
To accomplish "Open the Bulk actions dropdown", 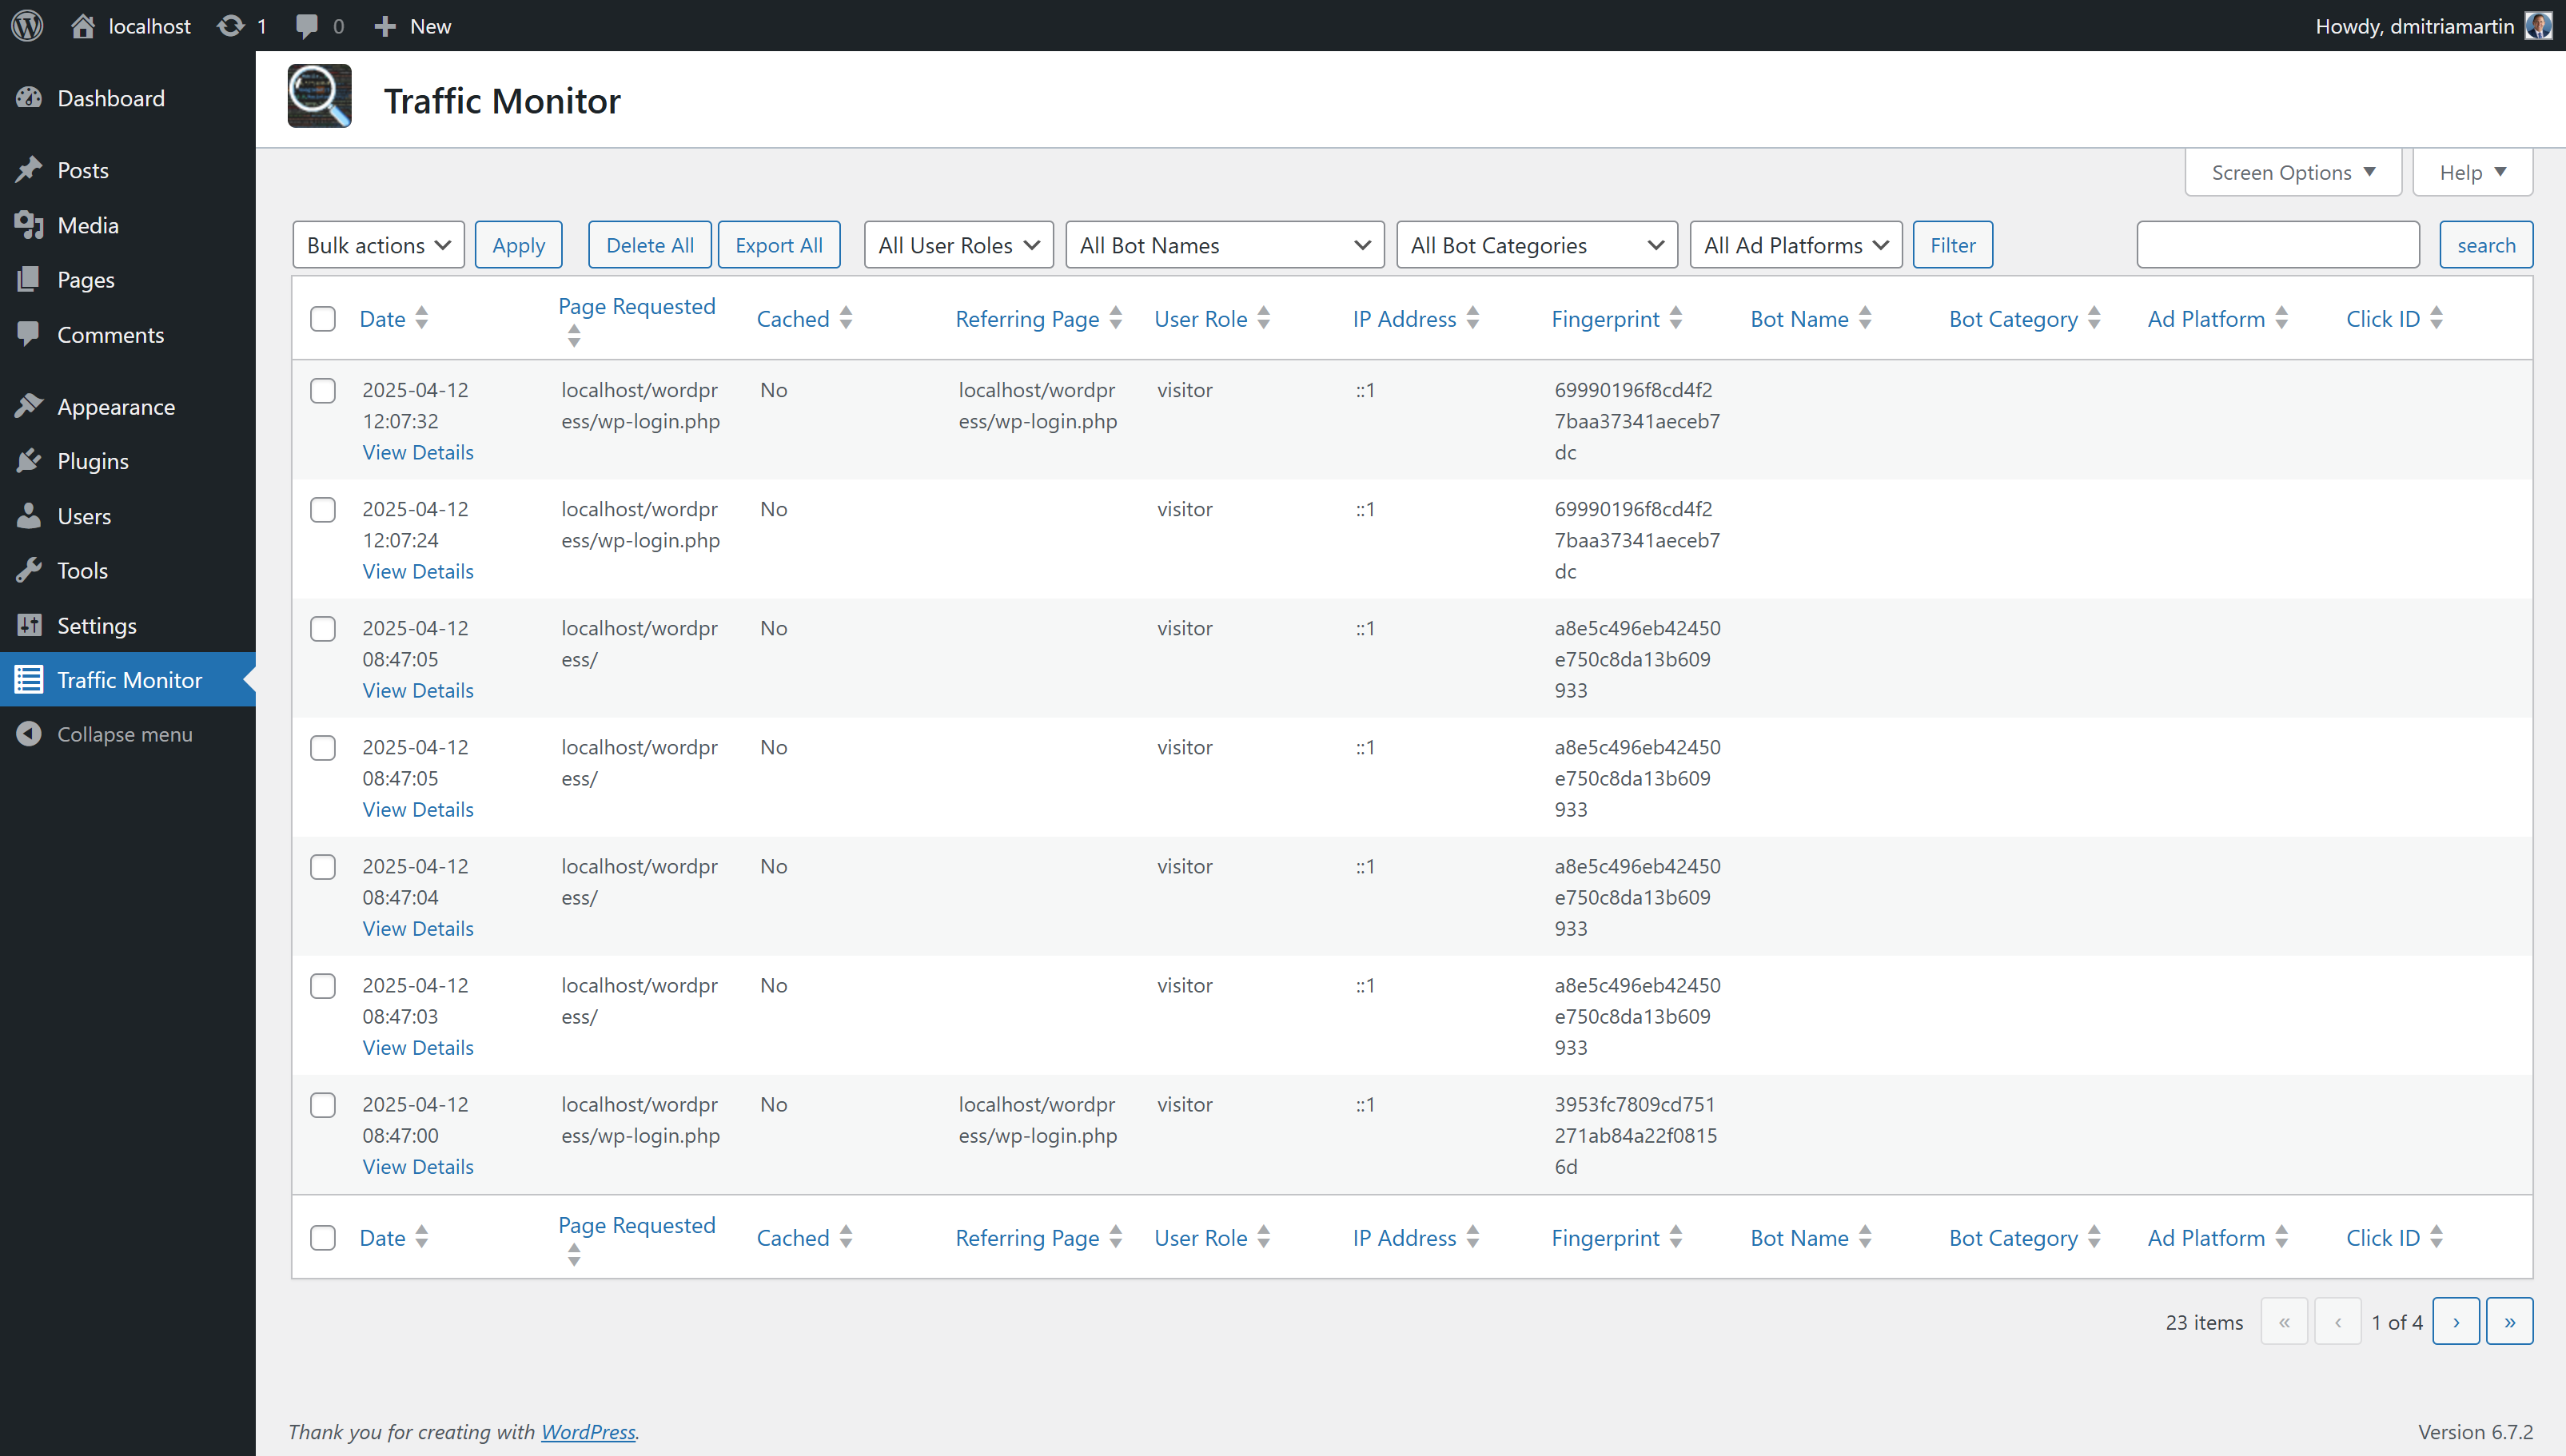I will point(379,245).
